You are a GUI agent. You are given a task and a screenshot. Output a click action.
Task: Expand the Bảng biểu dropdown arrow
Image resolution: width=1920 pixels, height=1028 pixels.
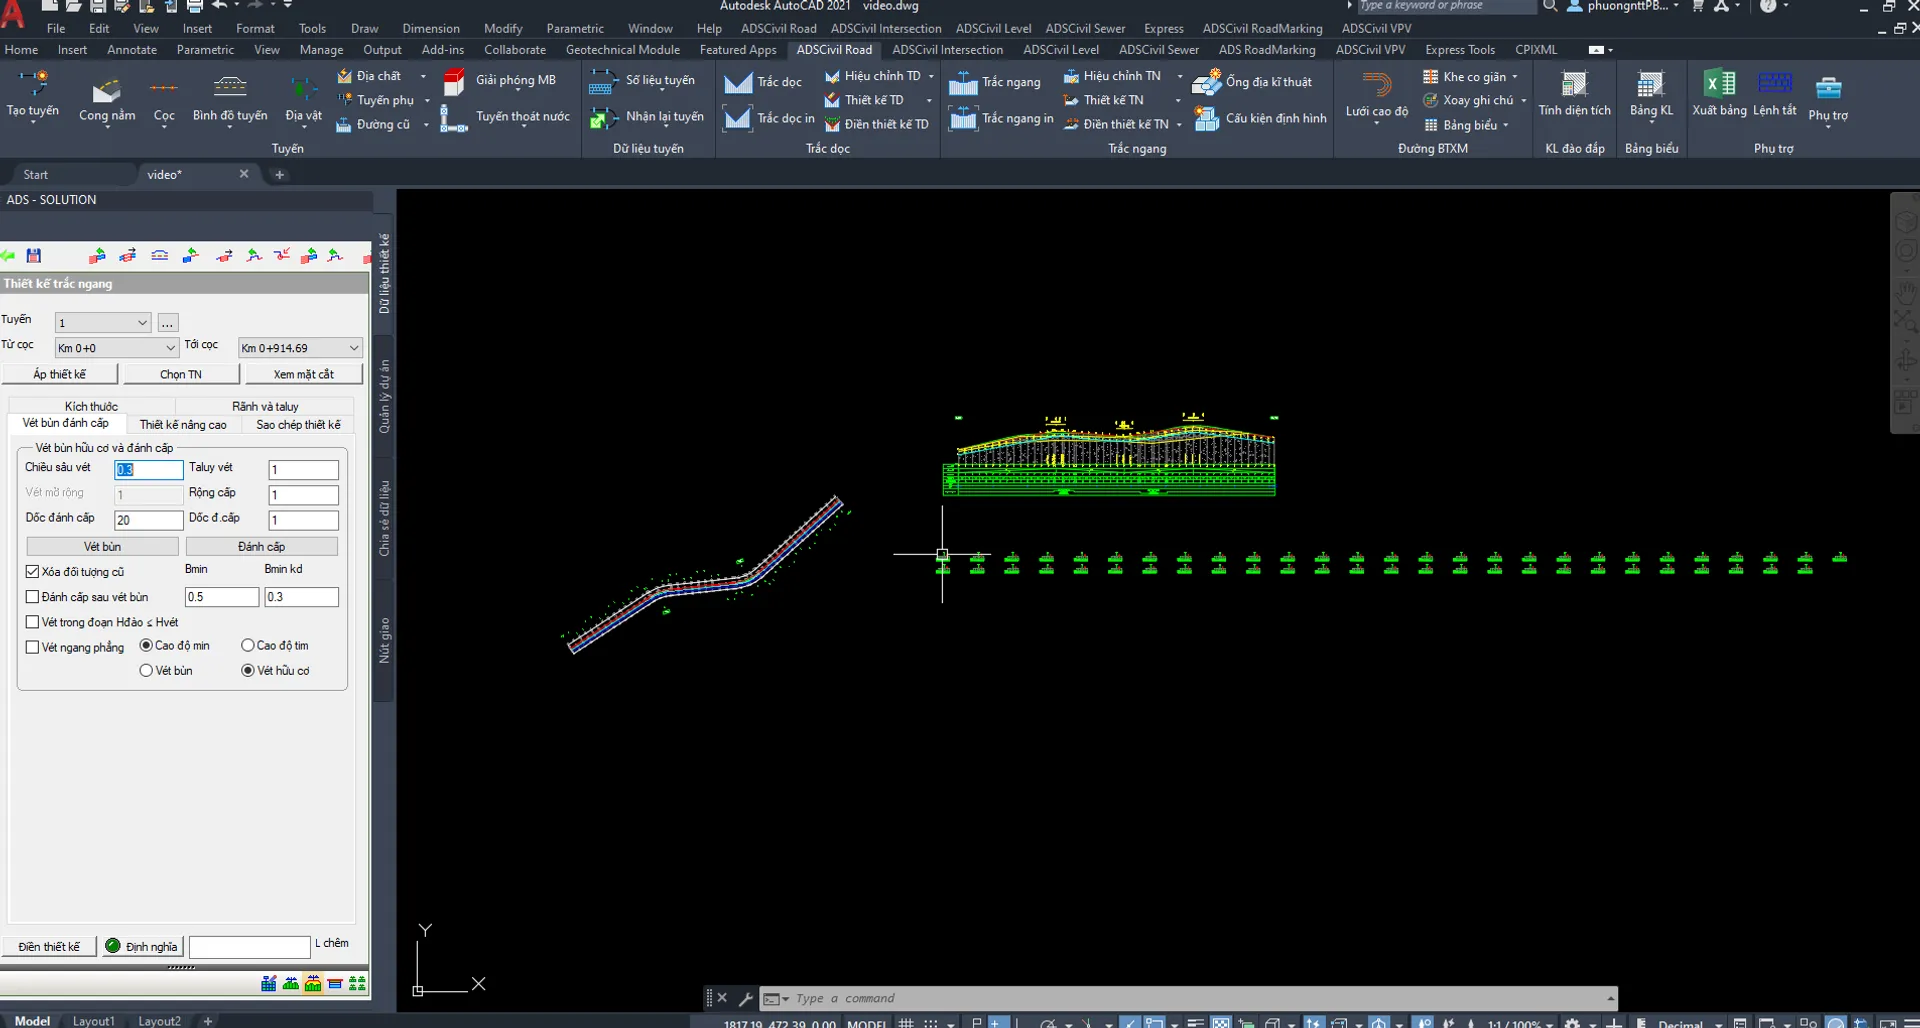click(x=1506, y=126)
